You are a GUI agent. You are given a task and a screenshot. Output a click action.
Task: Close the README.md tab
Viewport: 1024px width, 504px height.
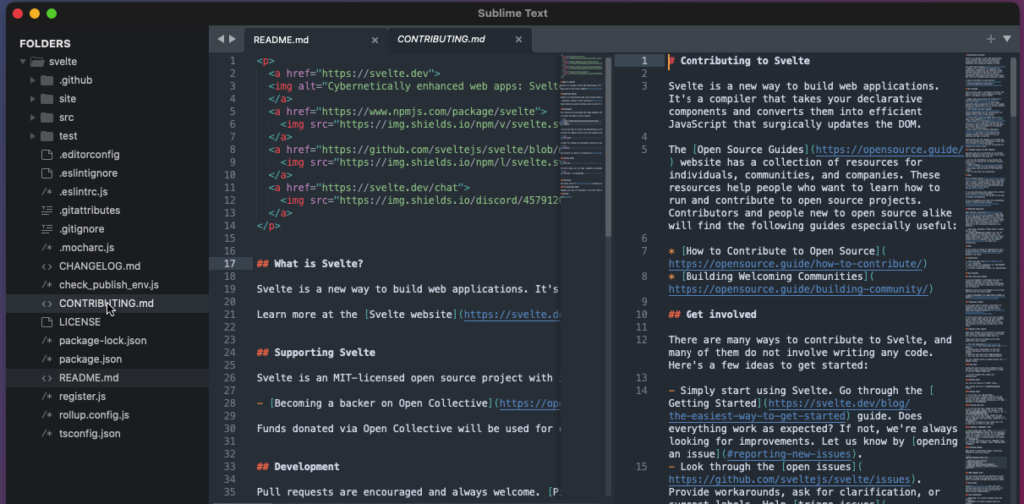[x=375, y=40]
